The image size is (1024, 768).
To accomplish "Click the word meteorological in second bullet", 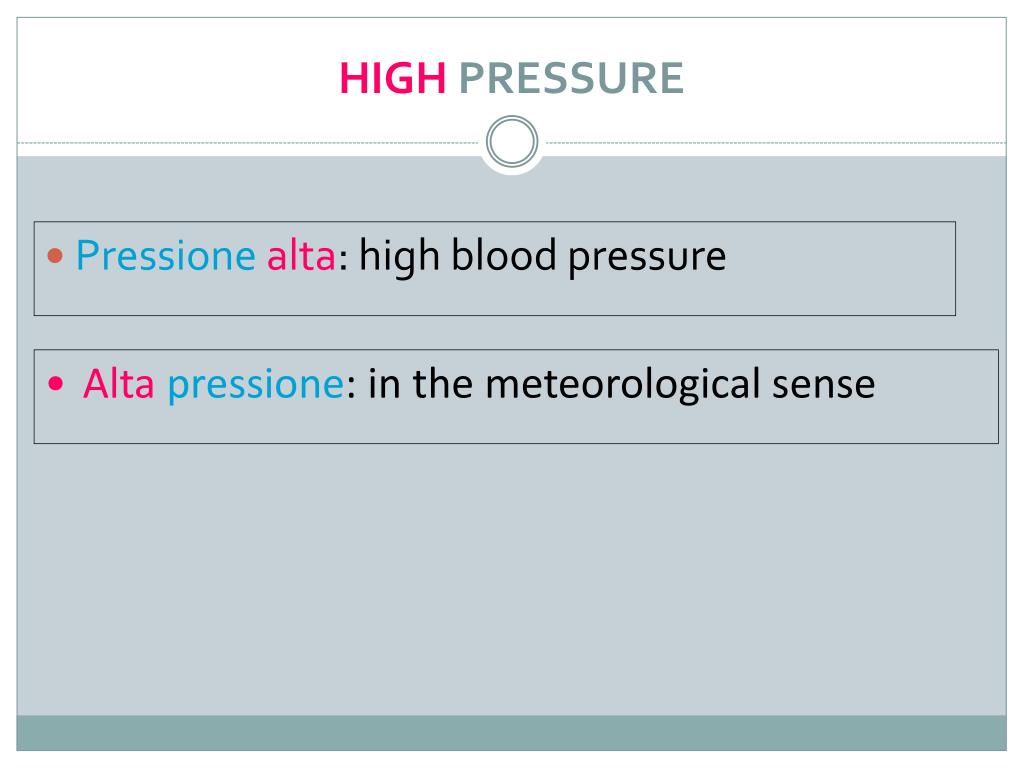I will point(622,385).
